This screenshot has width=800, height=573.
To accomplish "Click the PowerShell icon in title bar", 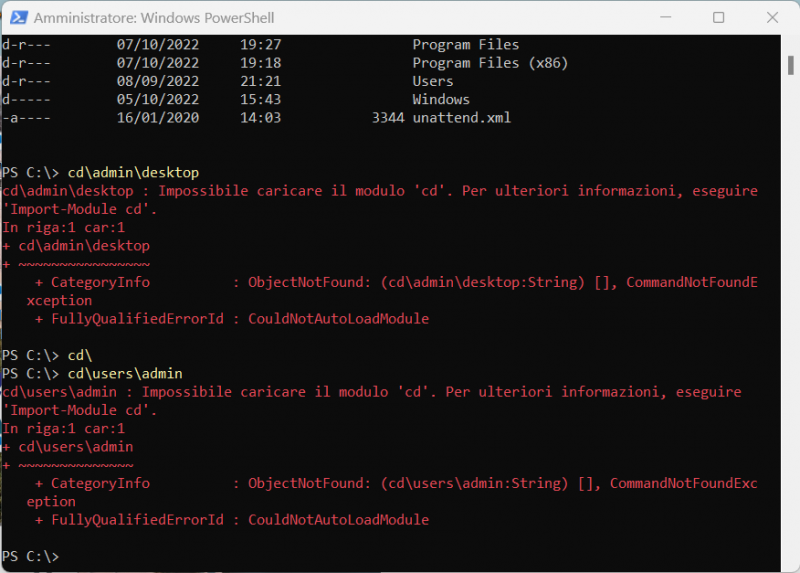I will (x=17, y=18).
